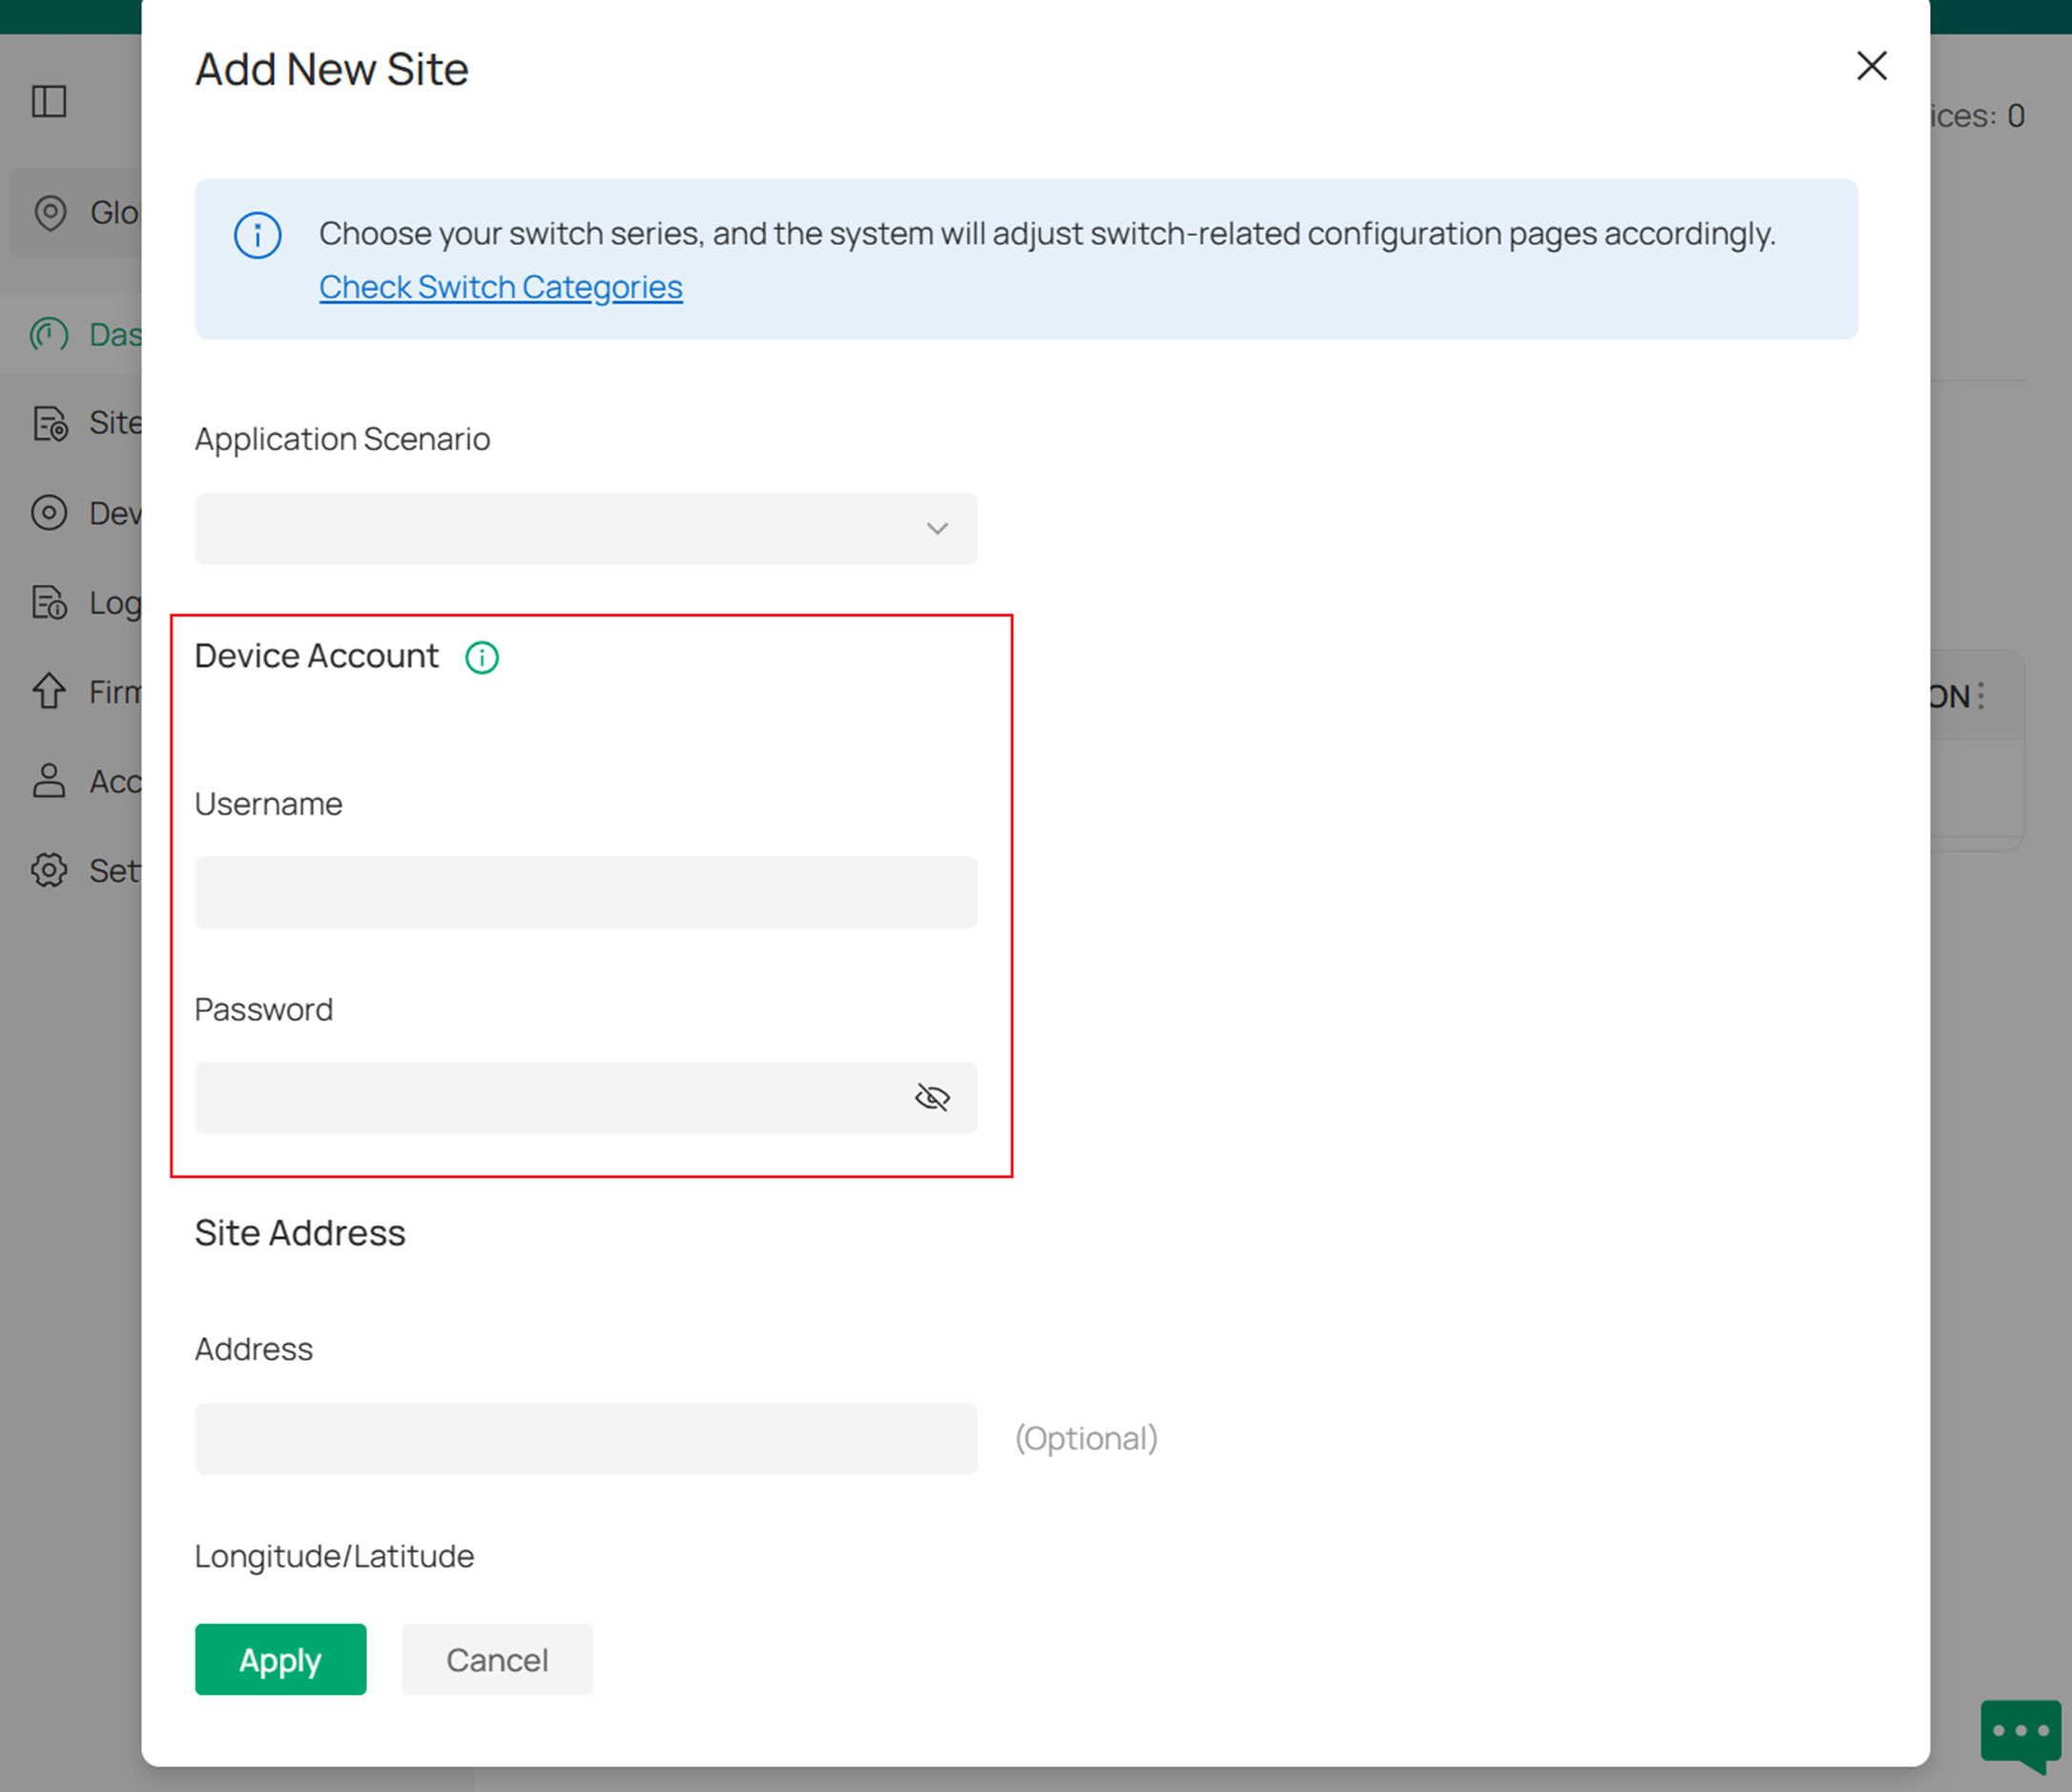
Task: Open the Settings gear icon
Action: click(49, 870)
